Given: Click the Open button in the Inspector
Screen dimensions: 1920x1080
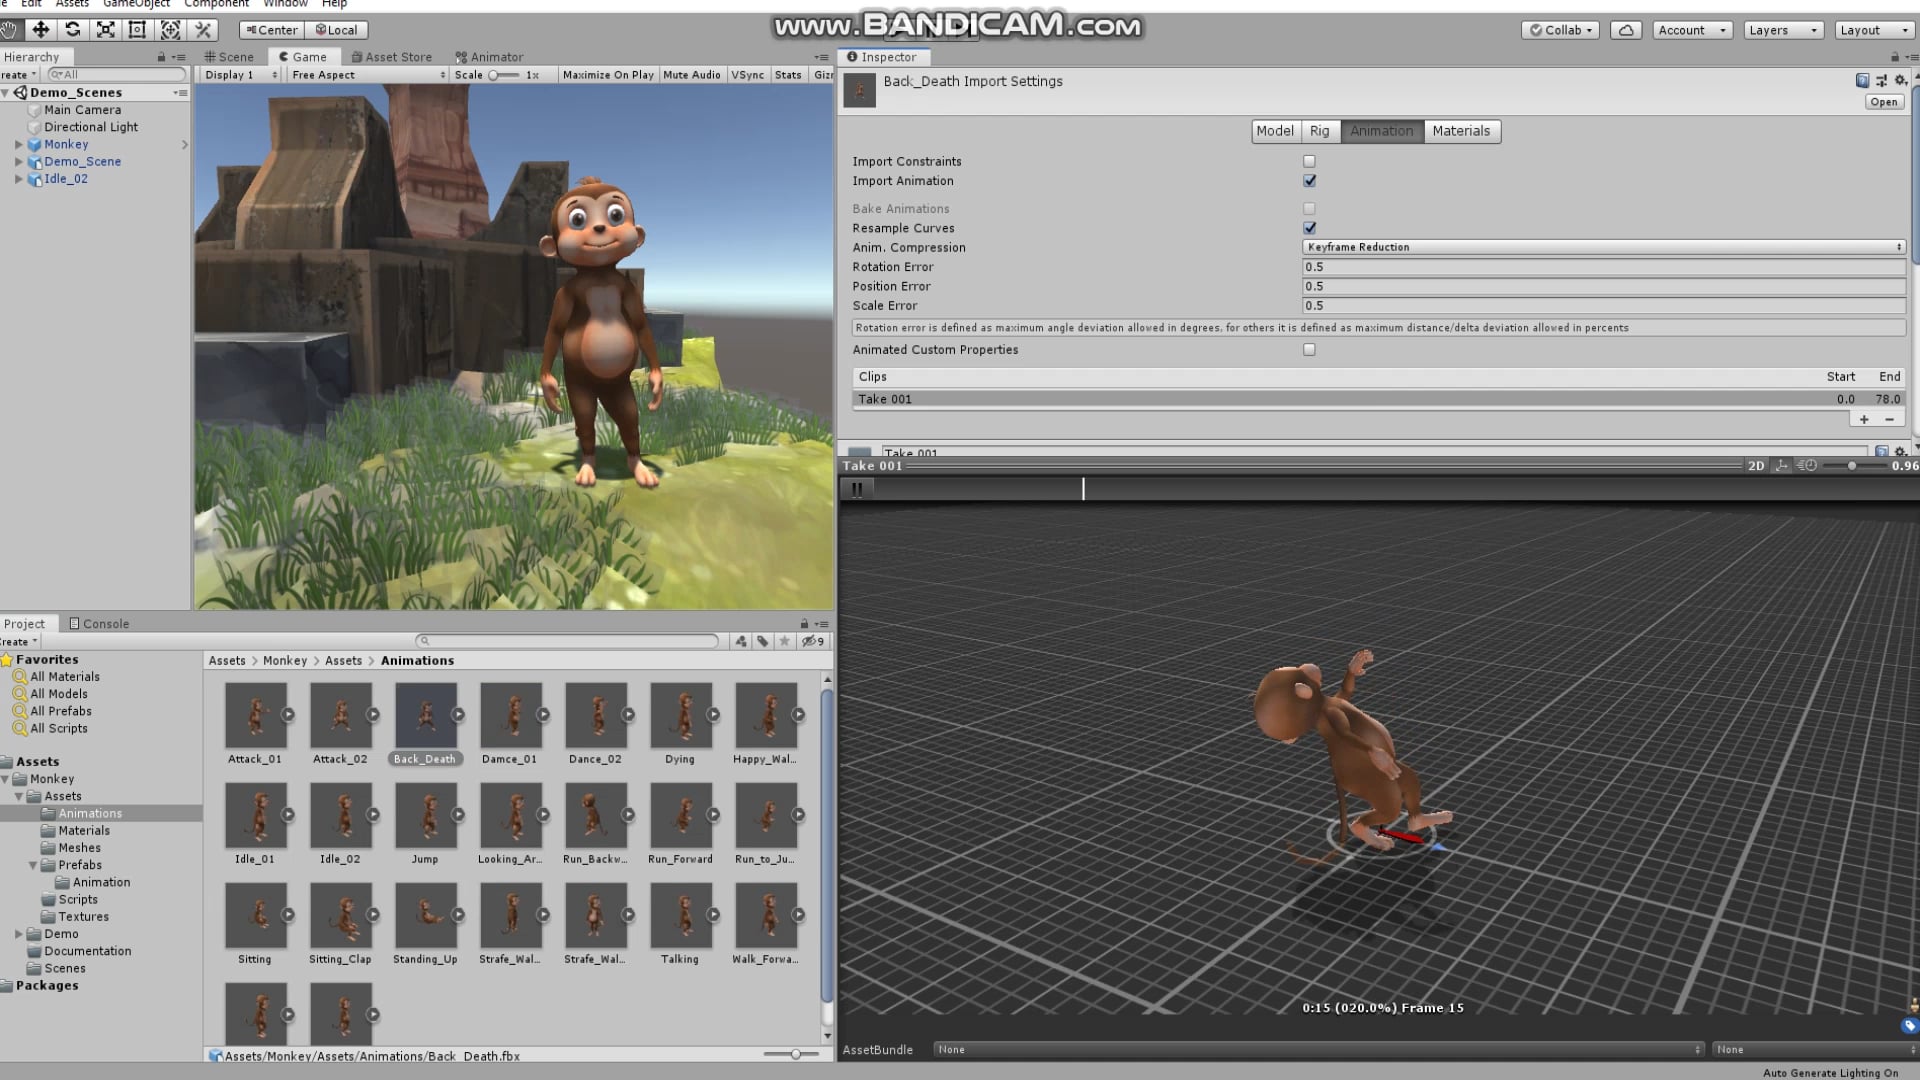Looking at the screenshot, I should coord(1883,101).
